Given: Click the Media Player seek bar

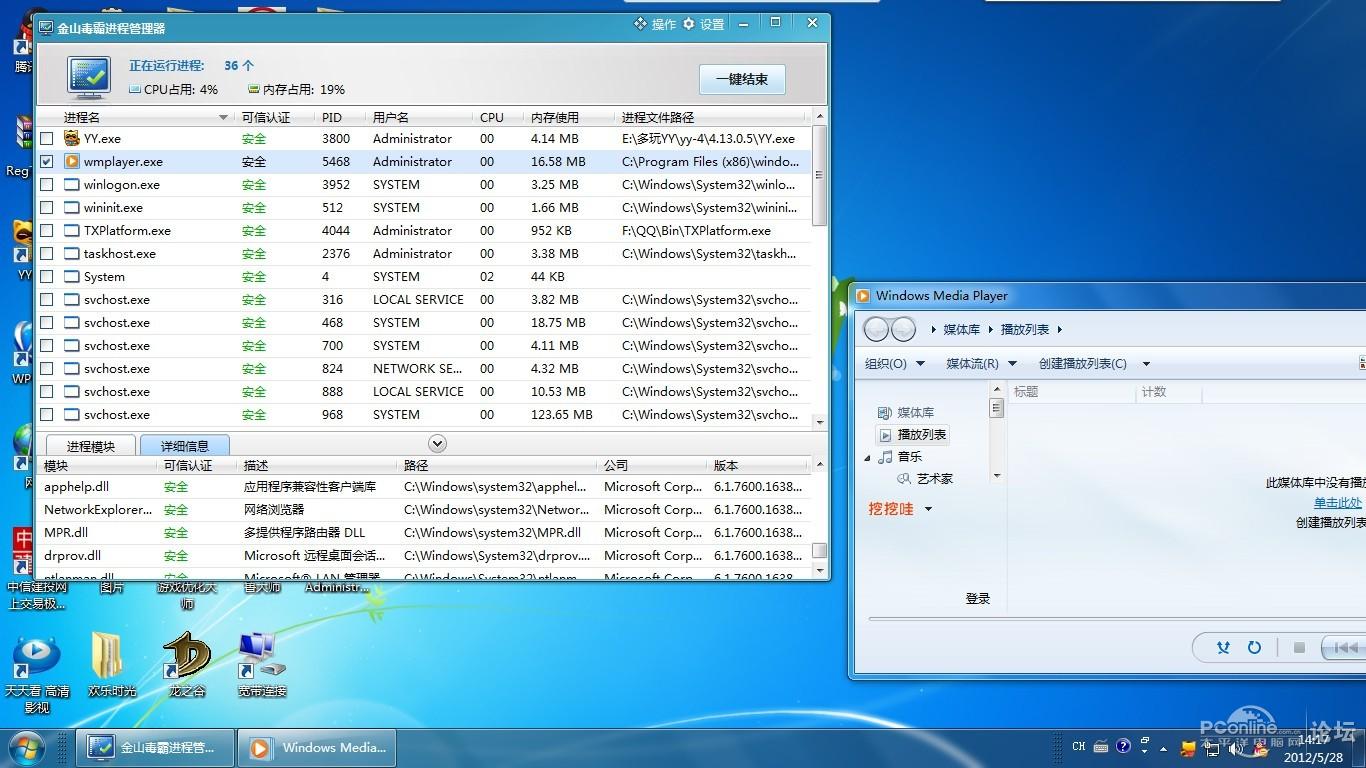Looking at the screenshot, I should [1117, 620].
